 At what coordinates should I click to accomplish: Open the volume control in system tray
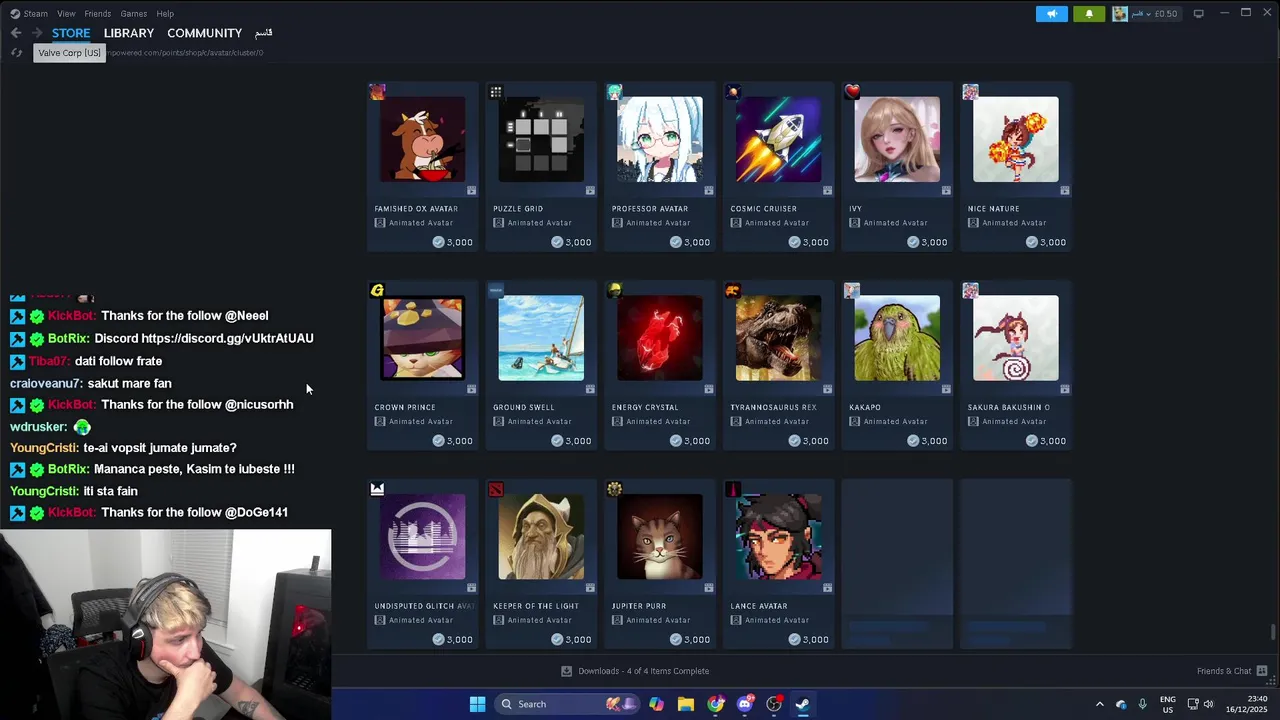[x=1208, y=704]
